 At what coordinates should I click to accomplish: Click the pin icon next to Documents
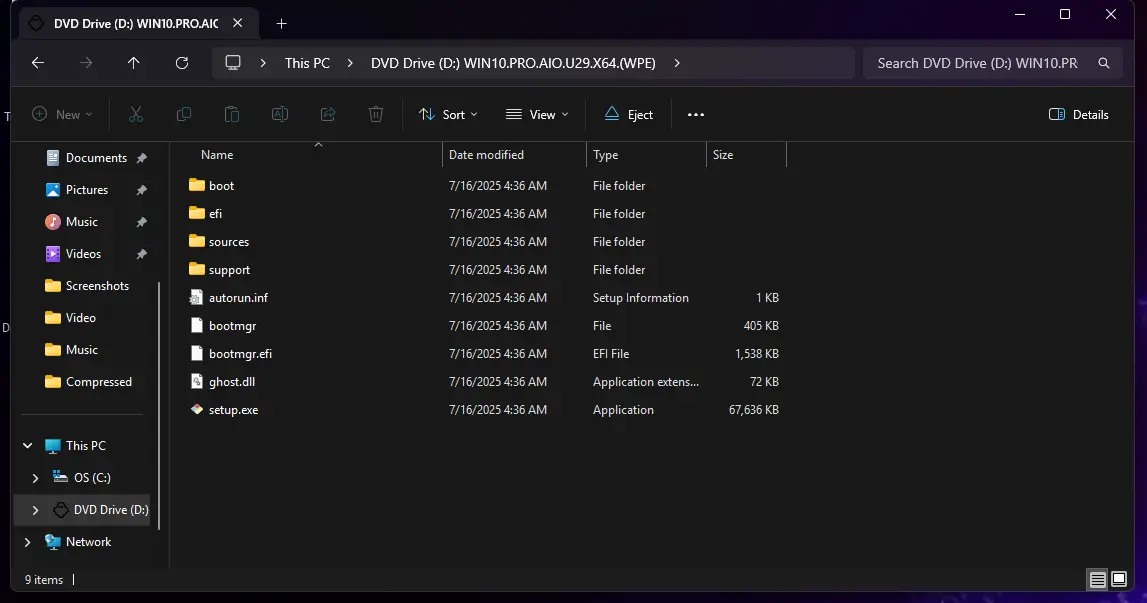click(x=142, y=158)
